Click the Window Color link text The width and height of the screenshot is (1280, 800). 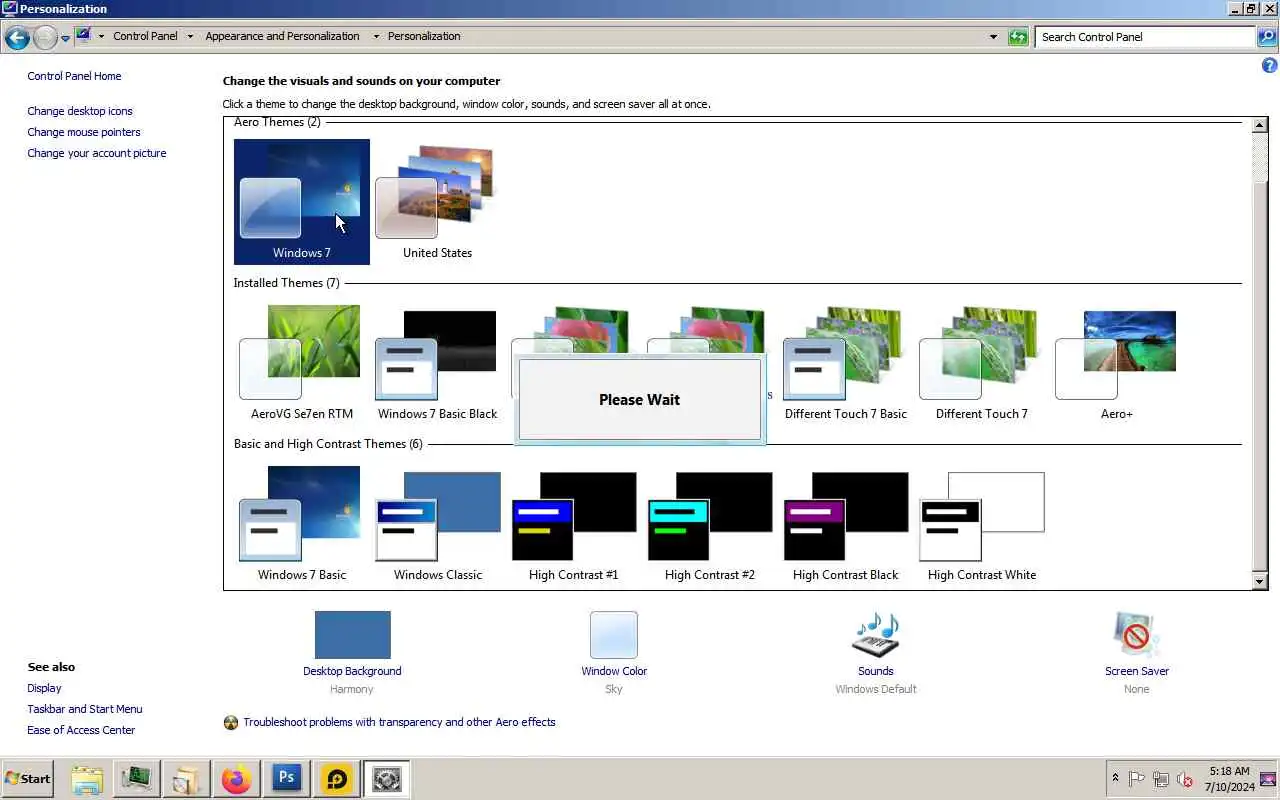coord(614,671)
